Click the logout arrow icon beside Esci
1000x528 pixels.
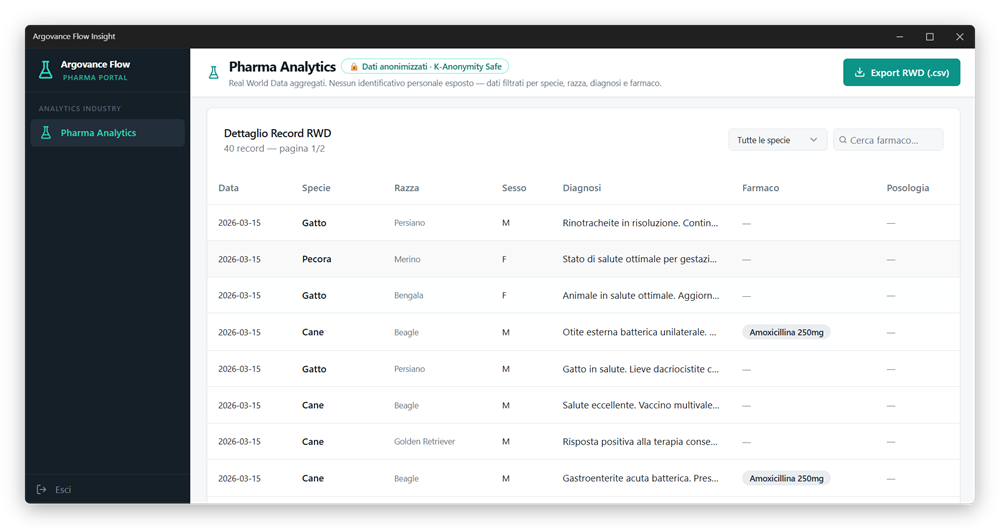(x=41, y=490)
